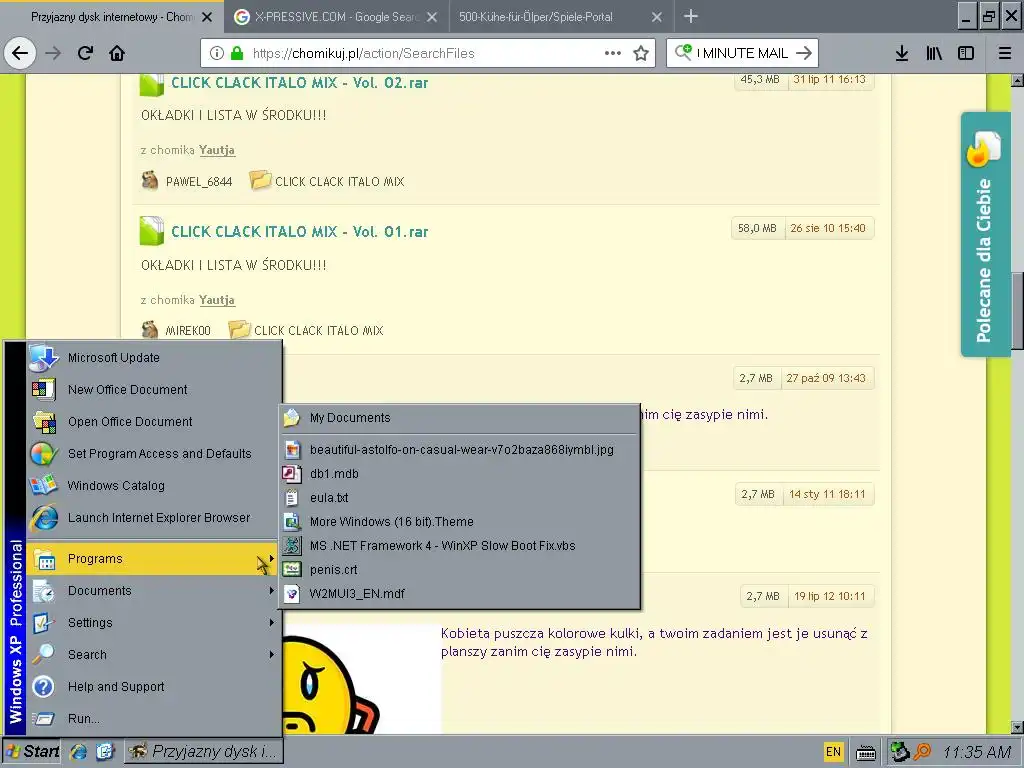1024x768 pixels.
Task: Open CLICK CLACK ITALO MIX folder beside PAWEL_6844
Action: pos(340,182)
